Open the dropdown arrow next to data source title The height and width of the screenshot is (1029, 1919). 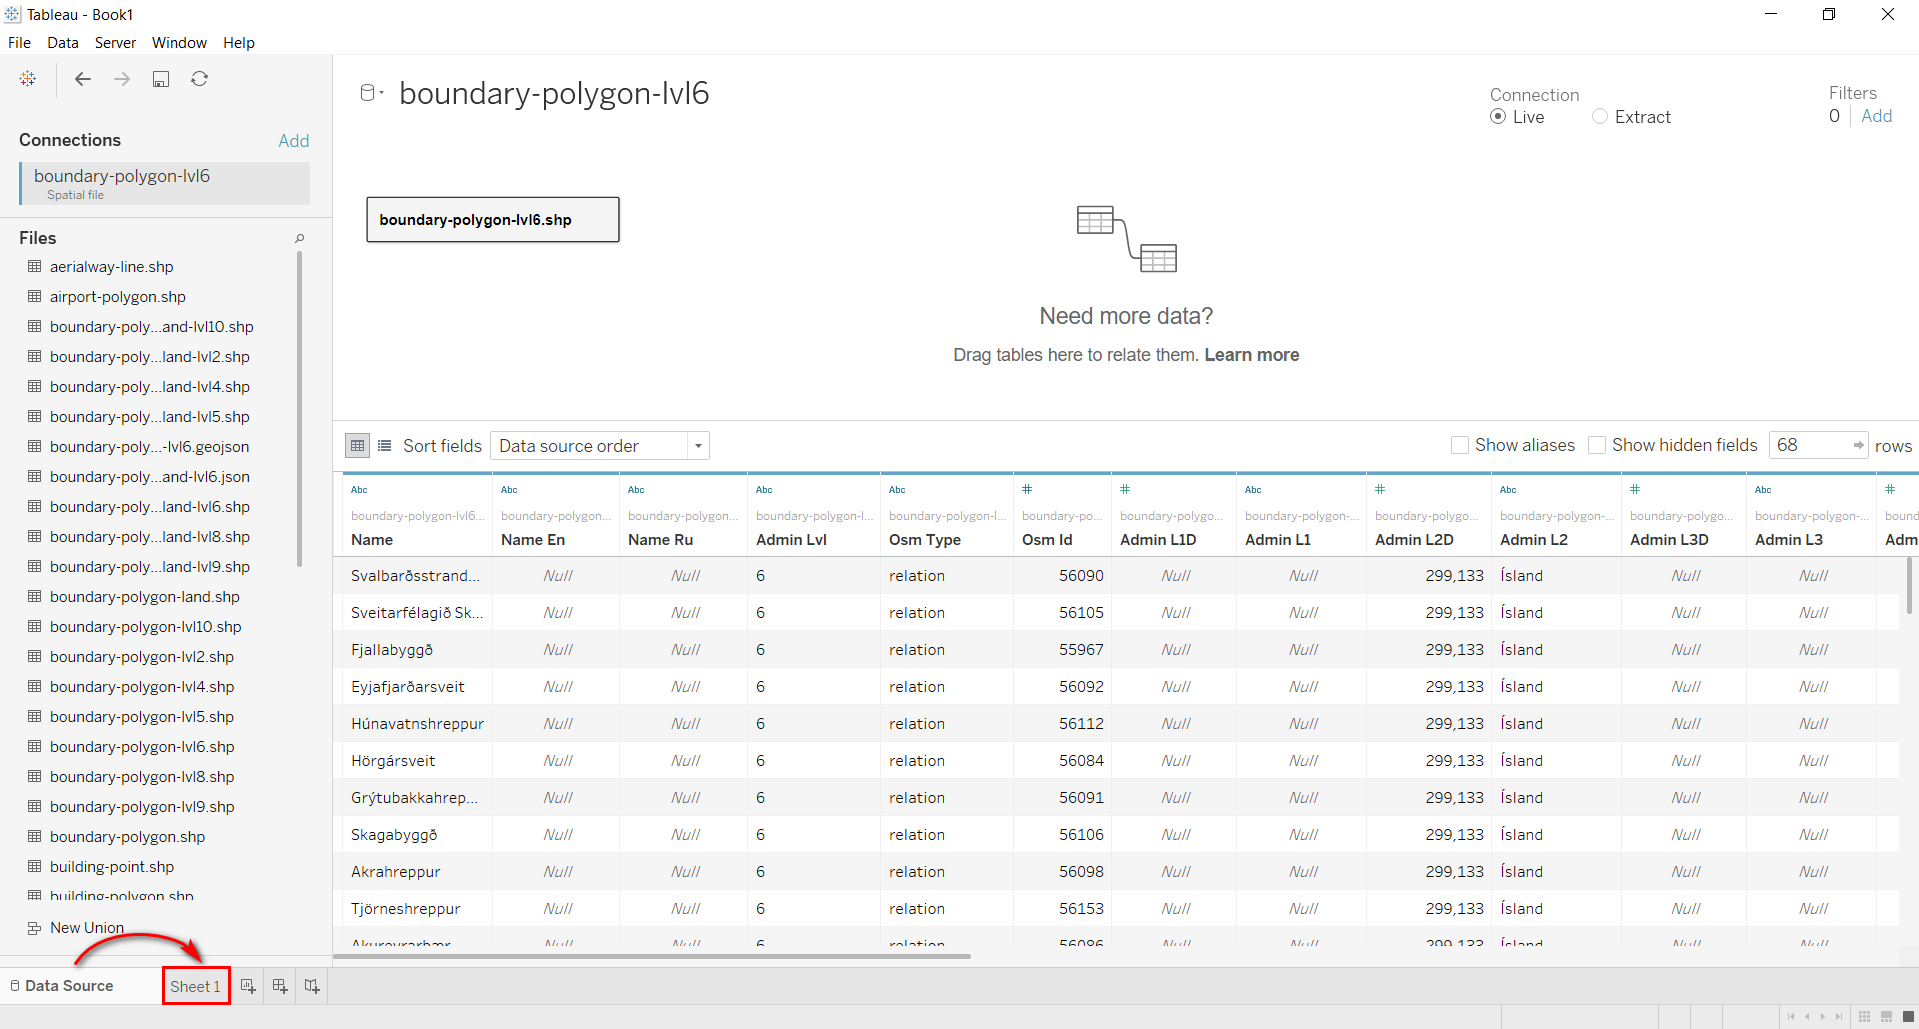382,93
